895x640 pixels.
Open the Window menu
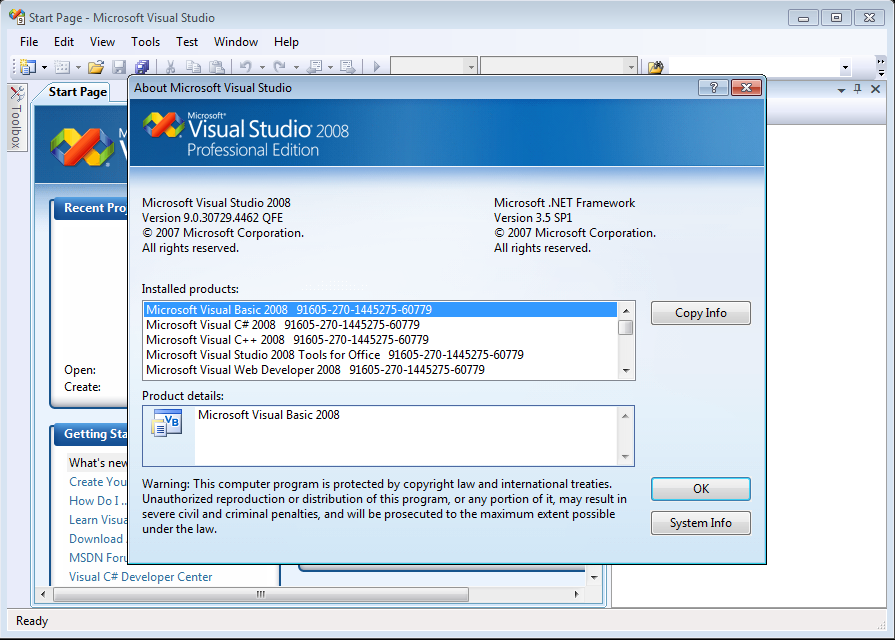click(236, 42)
